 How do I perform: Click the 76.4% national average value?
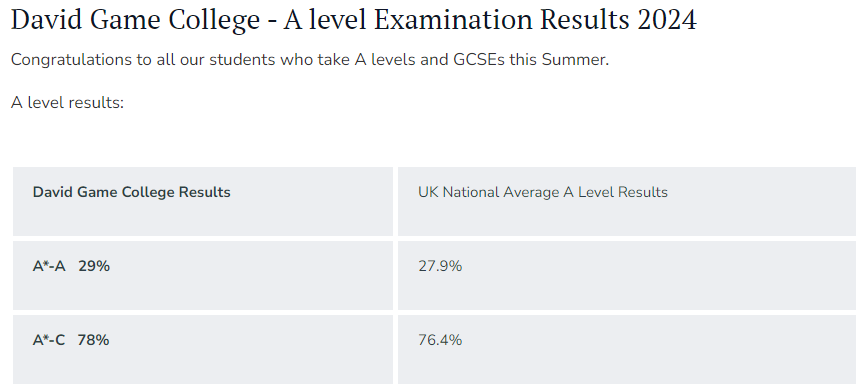(440, 340)
